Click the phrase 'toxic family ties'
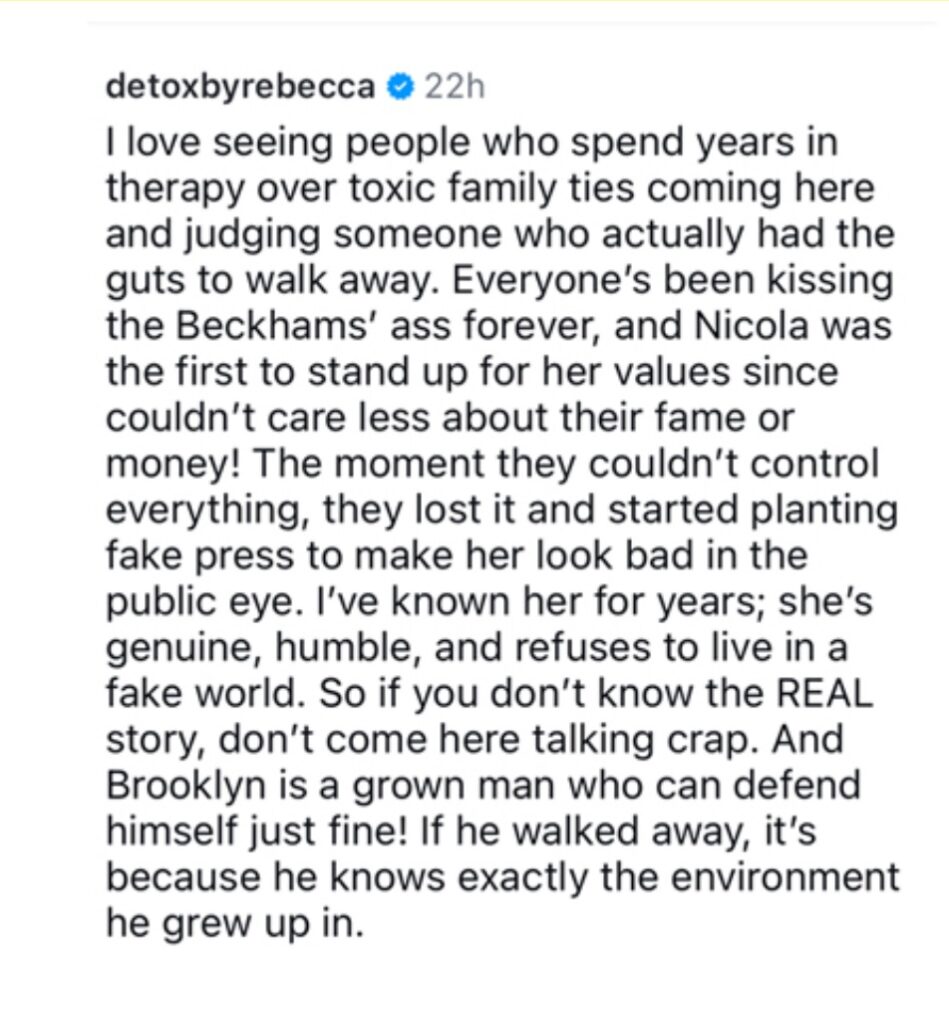 point(492,189)
